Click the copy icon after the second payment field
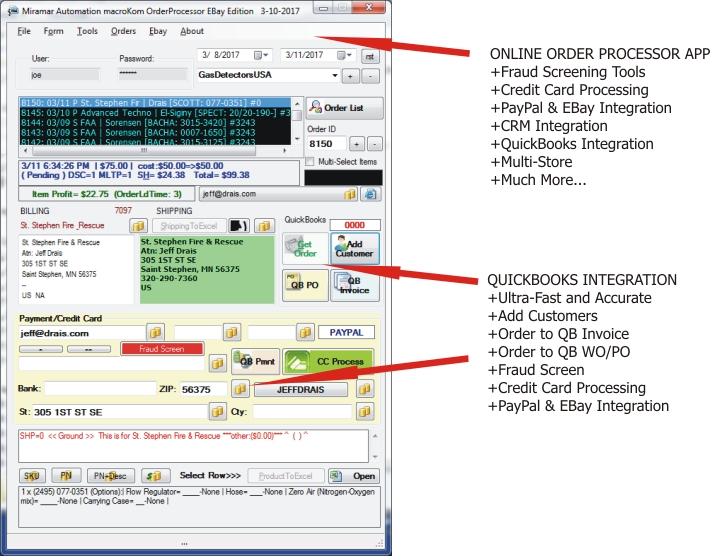Viewport: 710px width, 556px height. point(232,332)
